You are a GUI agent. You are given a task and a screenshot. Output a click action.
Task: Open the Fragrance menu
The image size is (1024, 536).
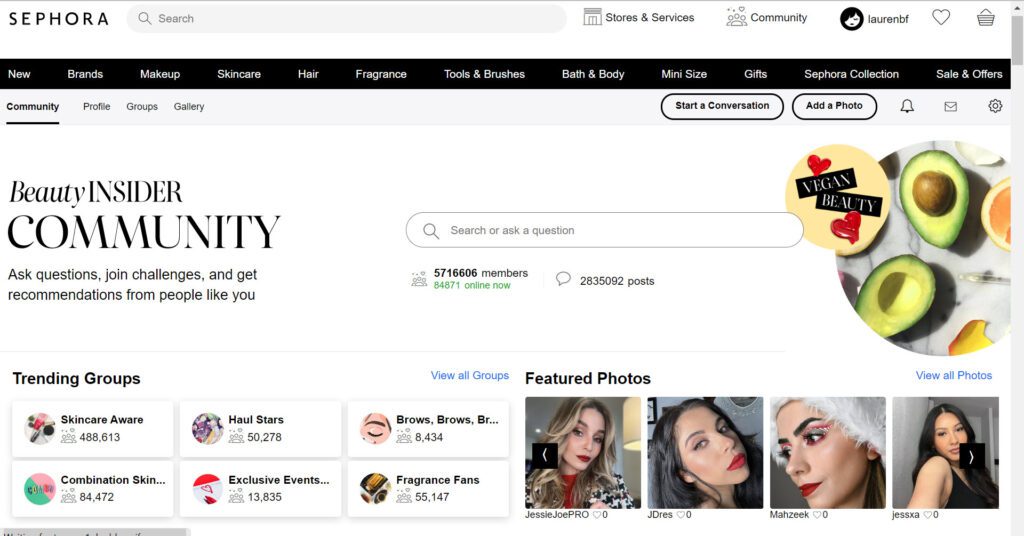[381, 74]
